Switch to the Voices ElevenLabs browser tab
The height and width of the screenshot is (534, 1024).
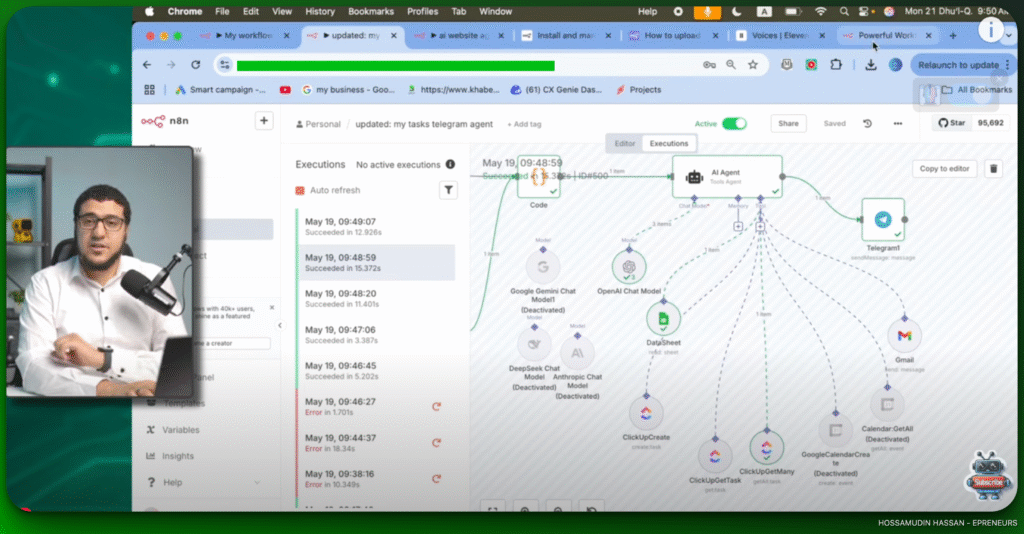pyautogui.click(x=780, y=35)
